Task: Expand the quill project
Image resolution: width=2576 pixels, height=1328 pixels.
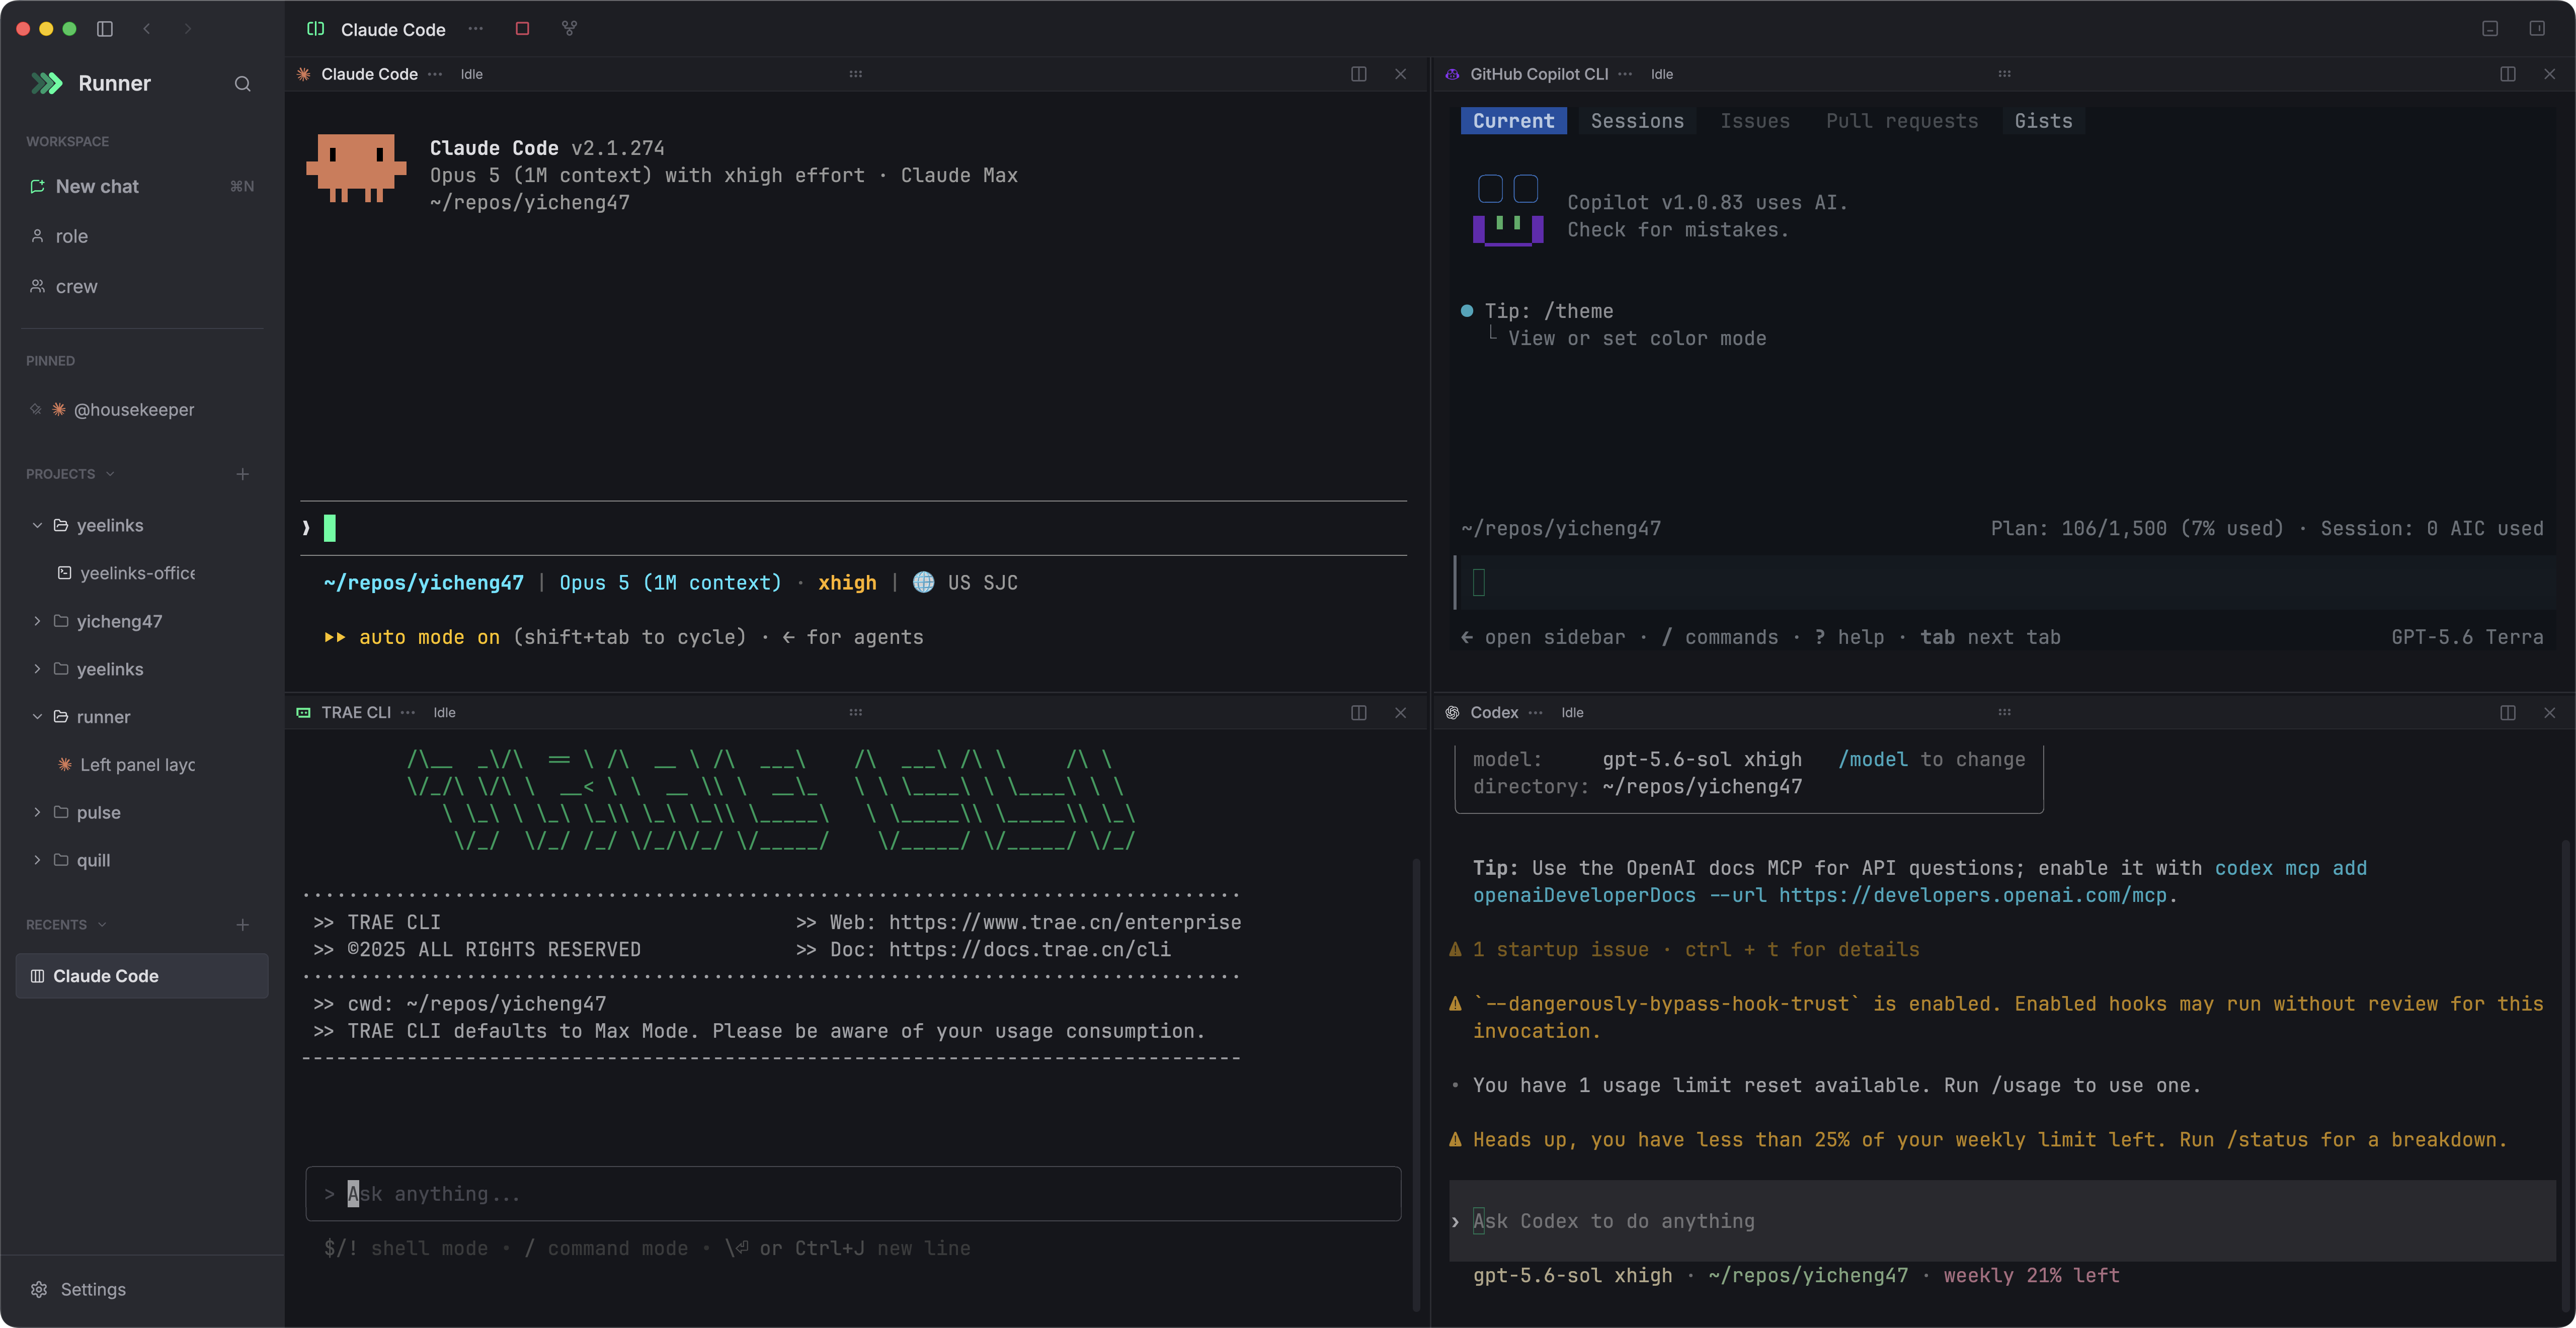Action: point(37,861)
